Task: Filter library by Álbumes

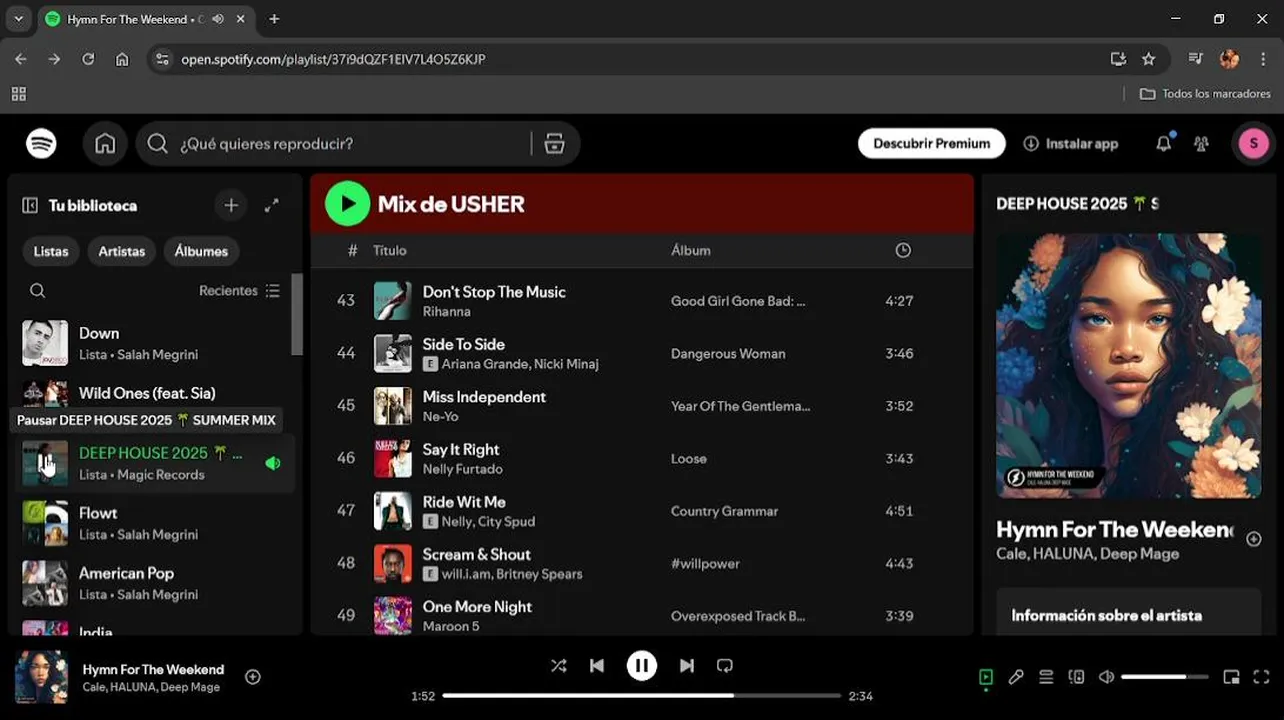Action: (x=201, y=251)
